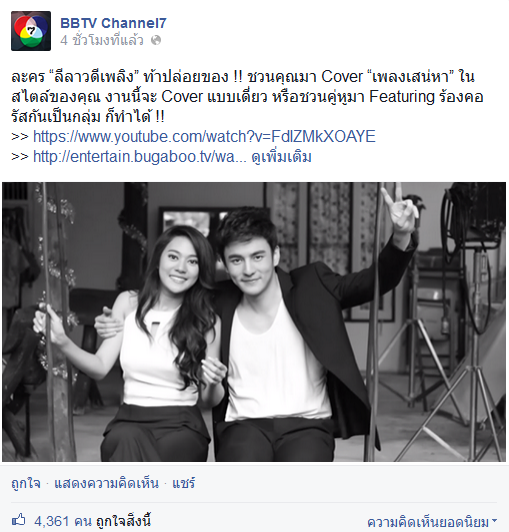Screen dimensions: 509x532
Task: Click 'แสดงความคิดเห็น' to comment
Action: [x=107, y=483]
